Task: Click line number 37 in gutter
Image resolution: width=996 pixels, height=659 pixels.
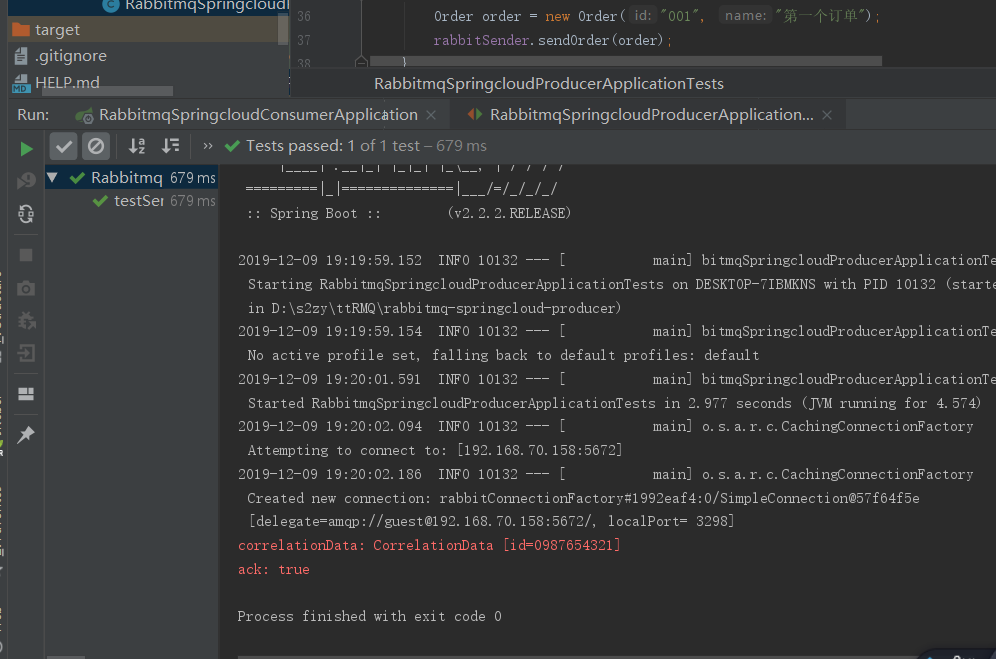Action: (304, 41)
